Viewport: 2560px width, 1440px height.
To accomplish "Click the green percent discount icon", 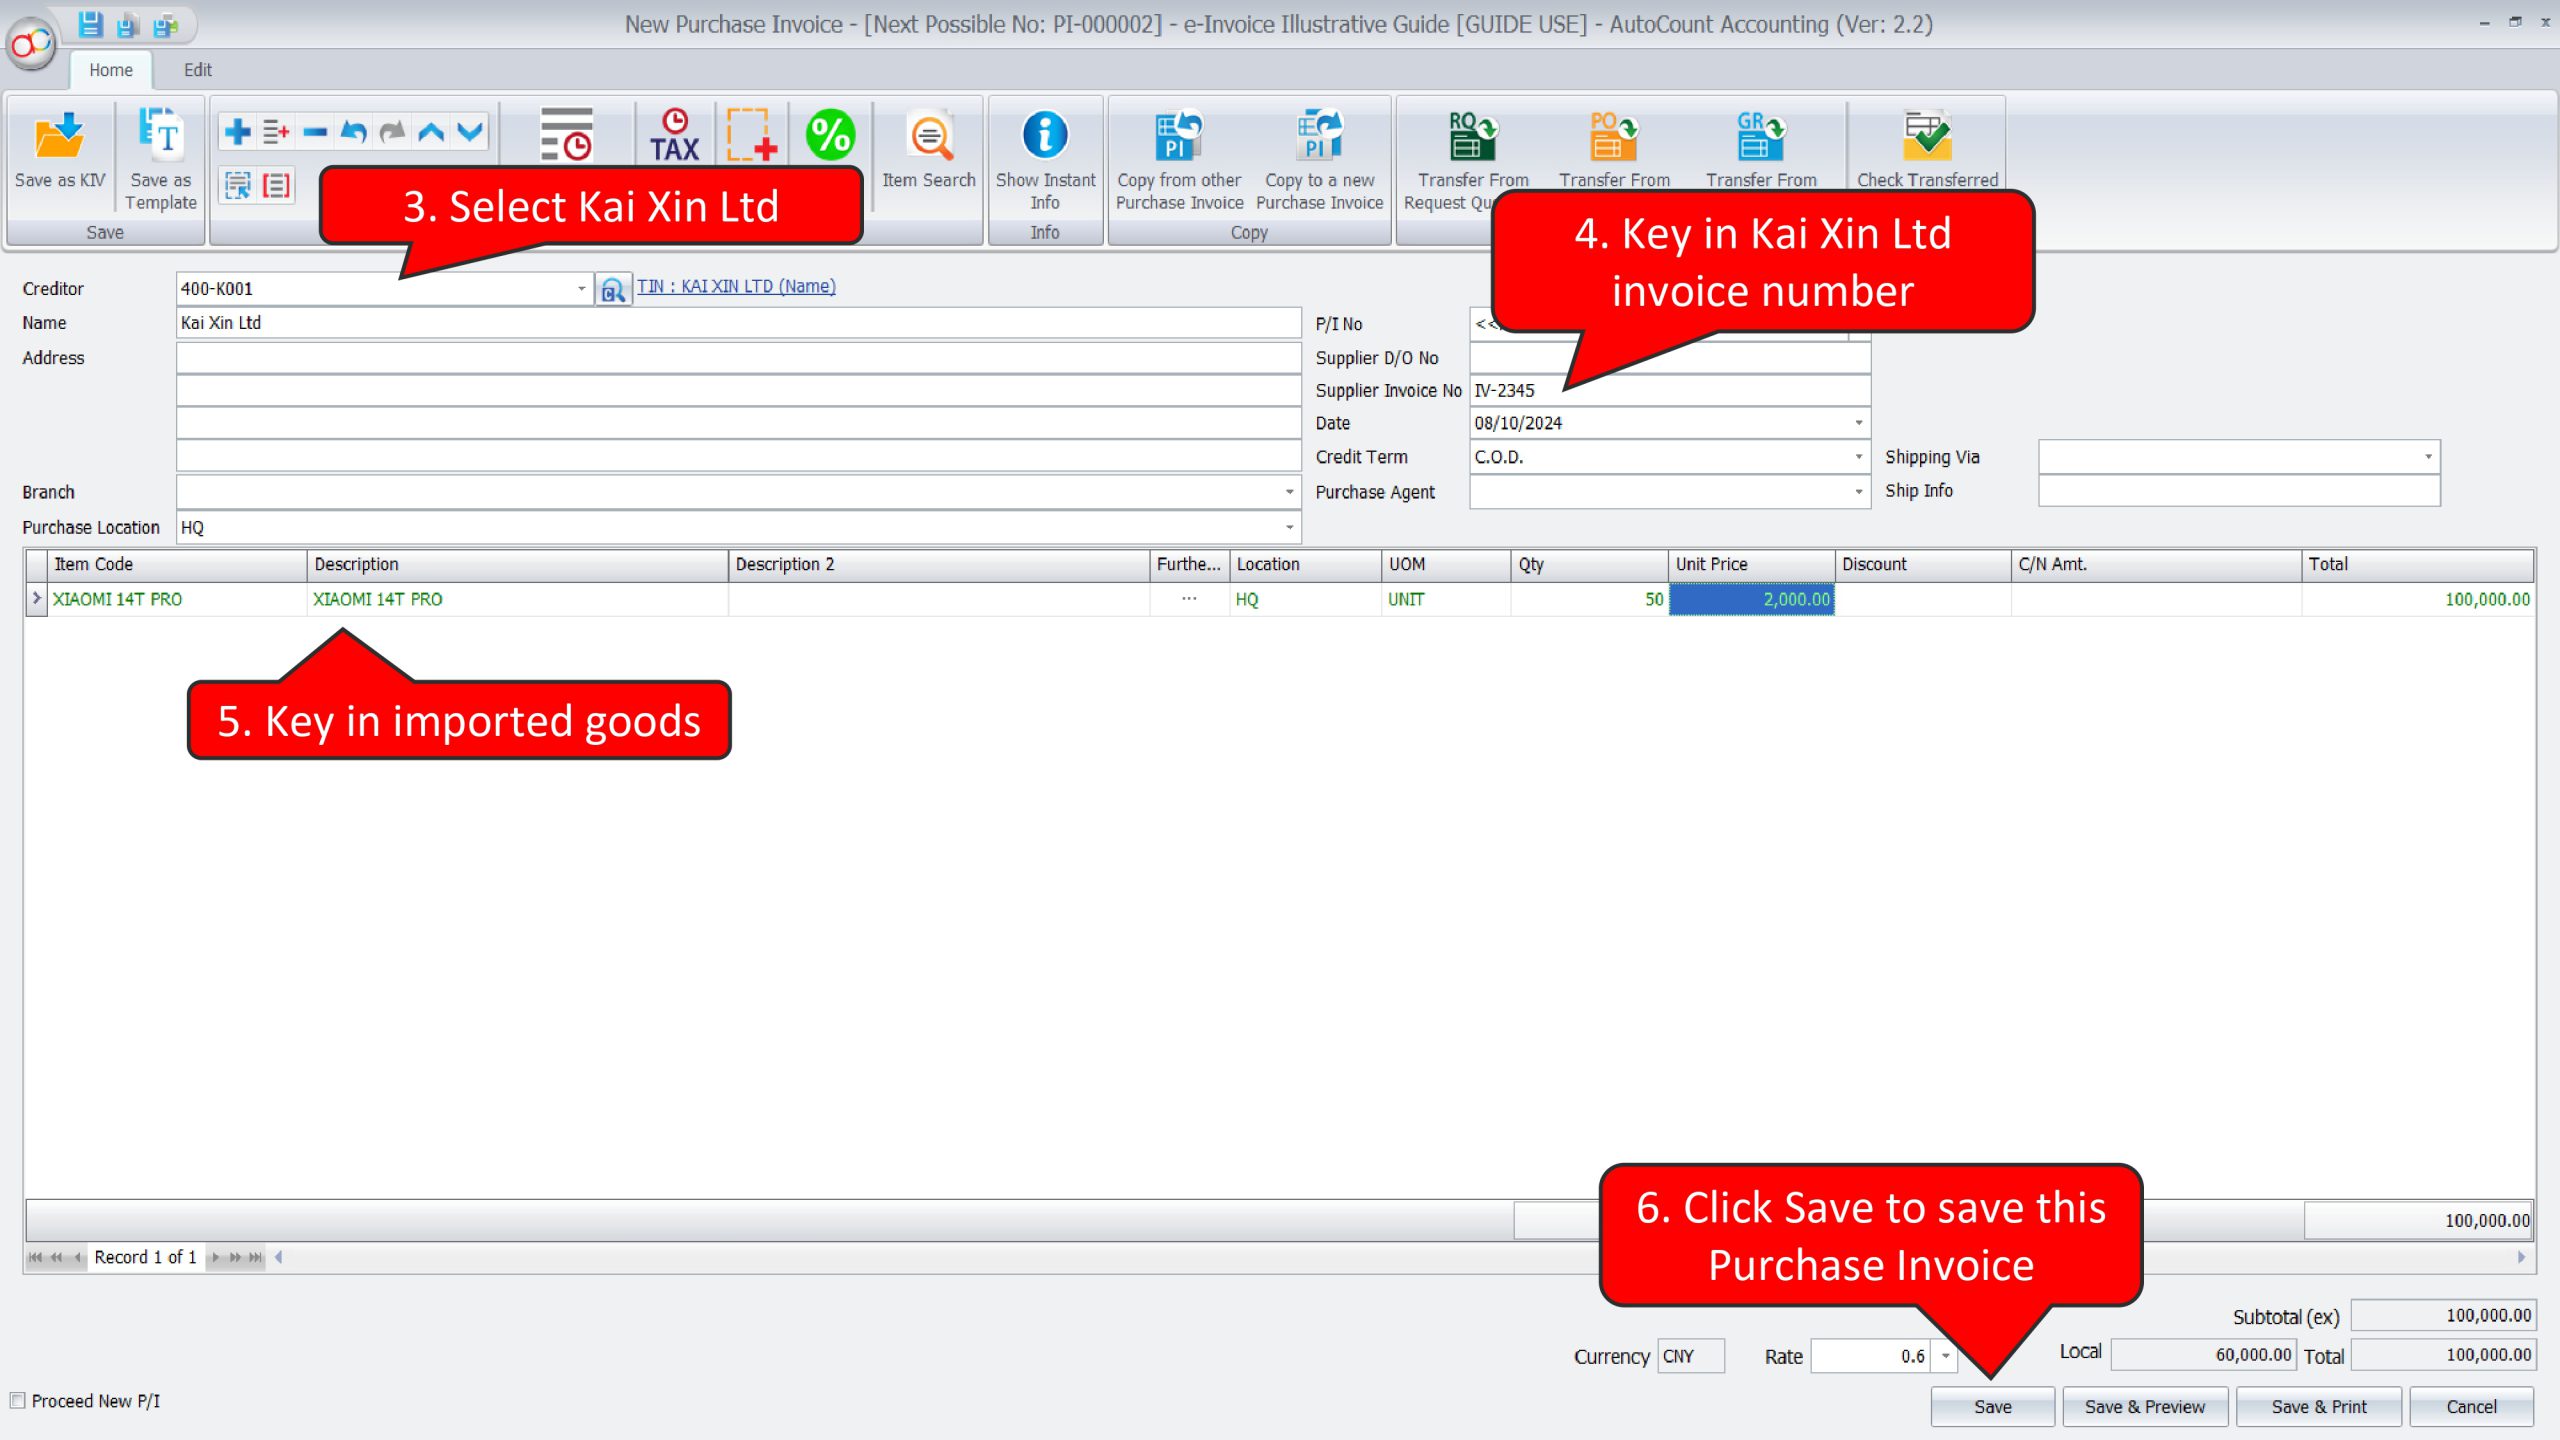I will tap(830, 134).
